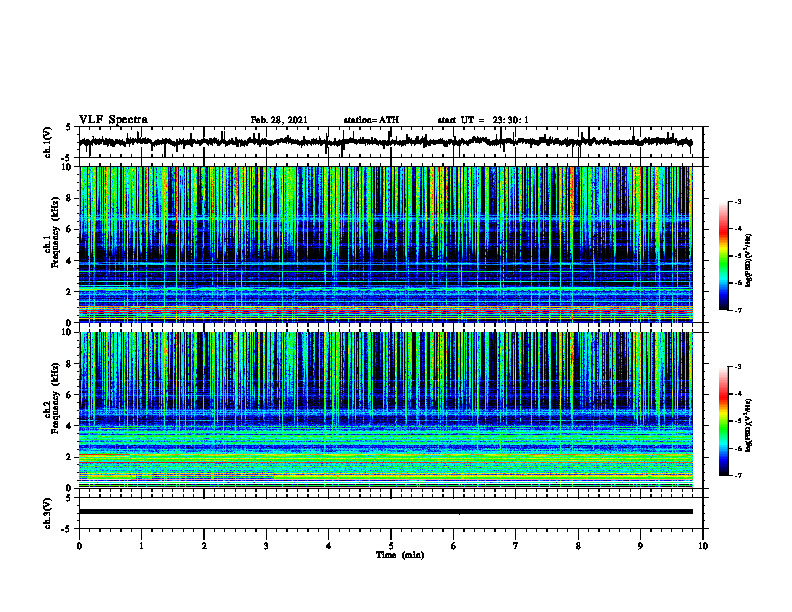Click the 'ch.3(V)' axis label
The width and height of the screenshot is (792, 612).
click(48, 514)
